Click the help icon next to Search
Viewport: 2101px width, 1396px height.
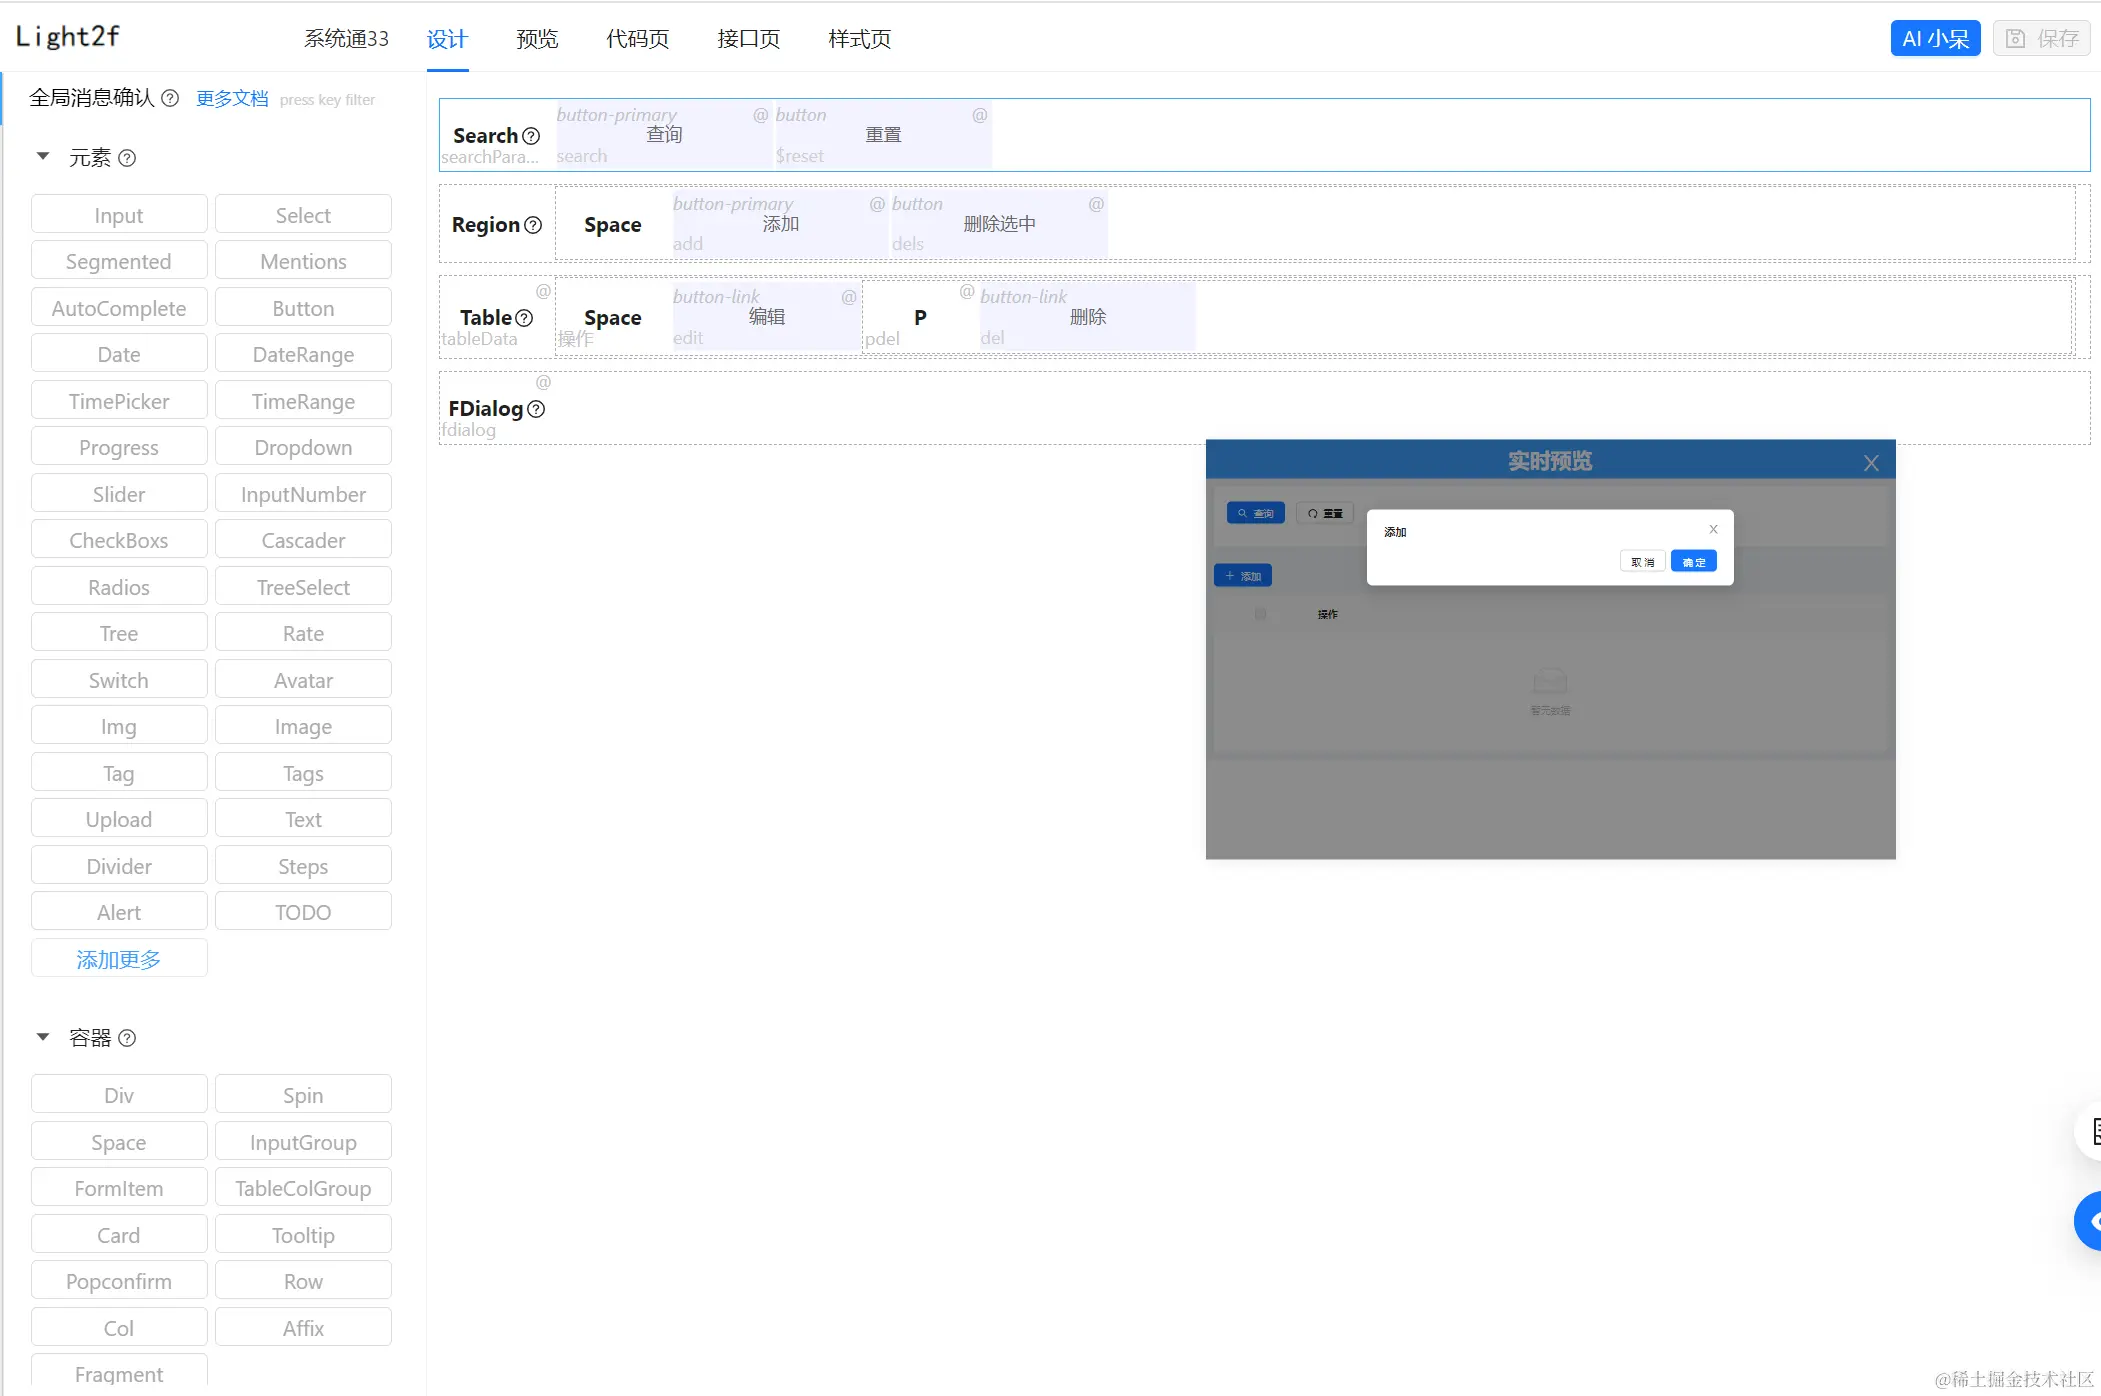pos(531,136)
